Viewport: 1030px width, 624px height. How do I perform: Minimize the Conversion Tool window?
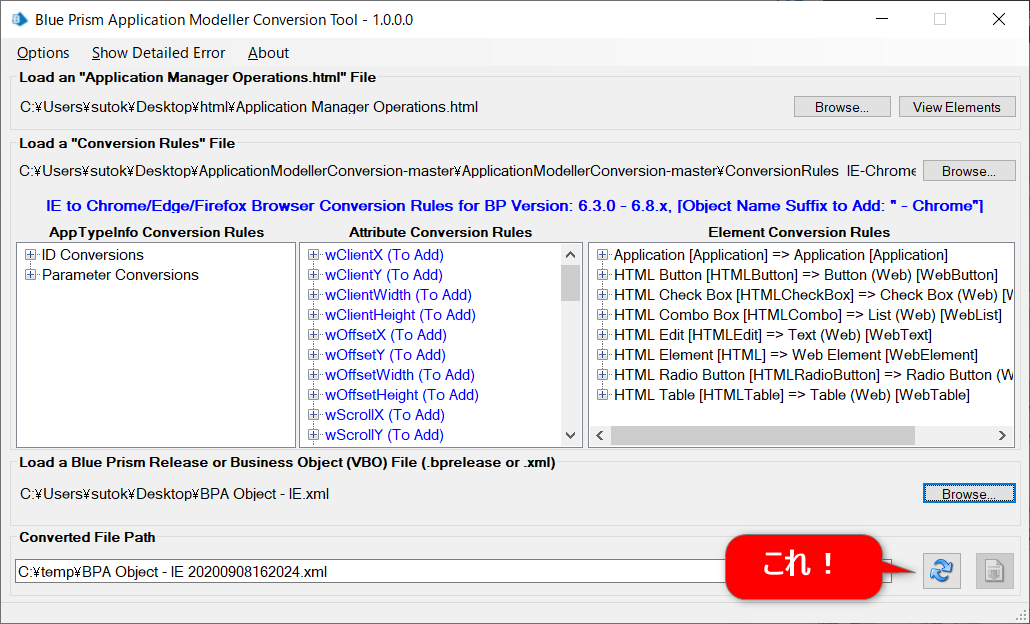click(882, 19)
